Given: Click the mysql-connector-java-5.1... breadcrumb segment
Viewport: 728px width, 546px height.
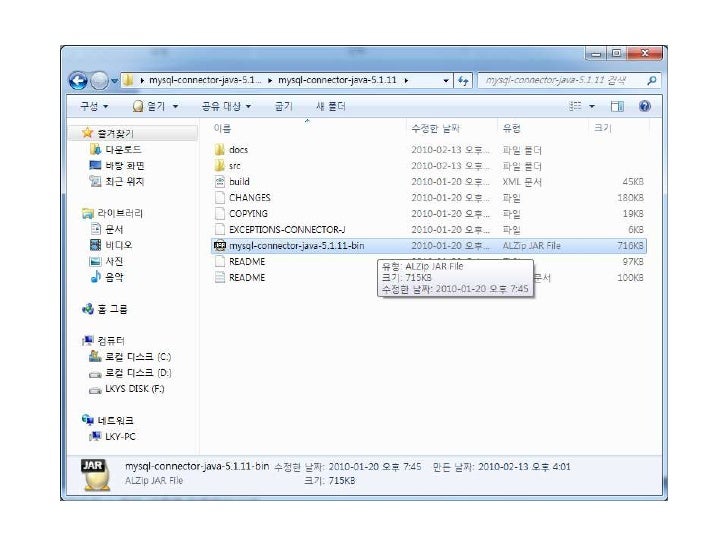Looking at the screenshot, I should pyautogui.click(x=205, y=80).
